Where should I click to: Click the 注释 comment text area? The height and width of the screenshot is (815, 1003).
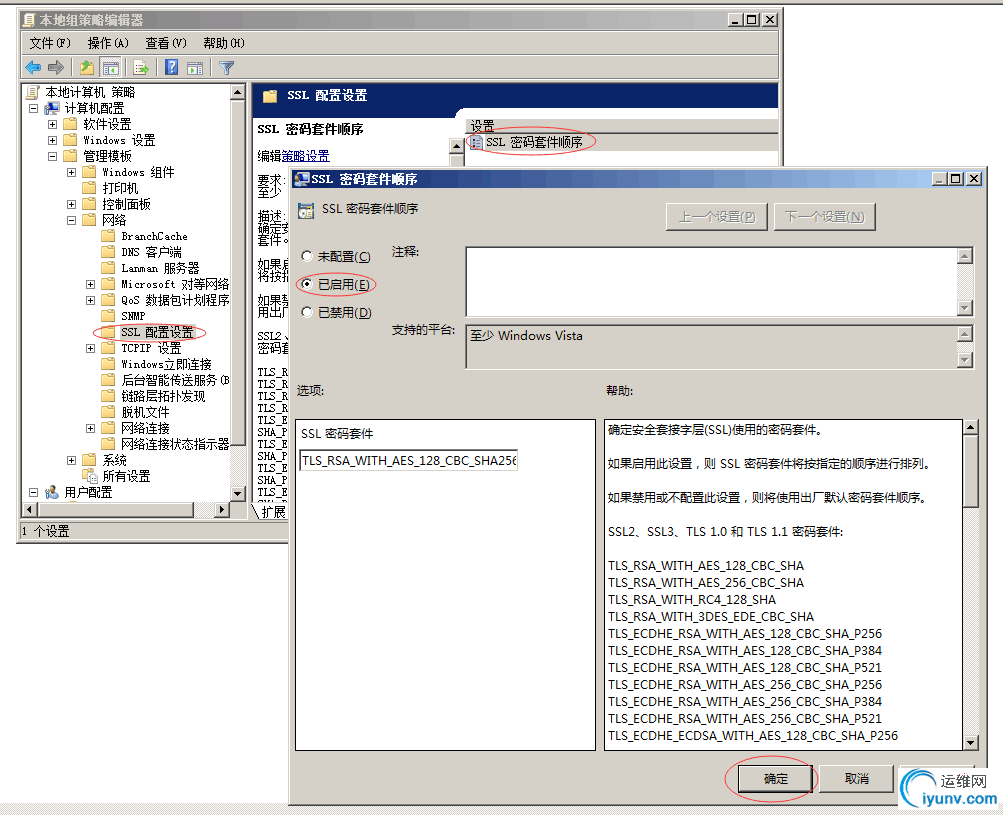(711, 281)
